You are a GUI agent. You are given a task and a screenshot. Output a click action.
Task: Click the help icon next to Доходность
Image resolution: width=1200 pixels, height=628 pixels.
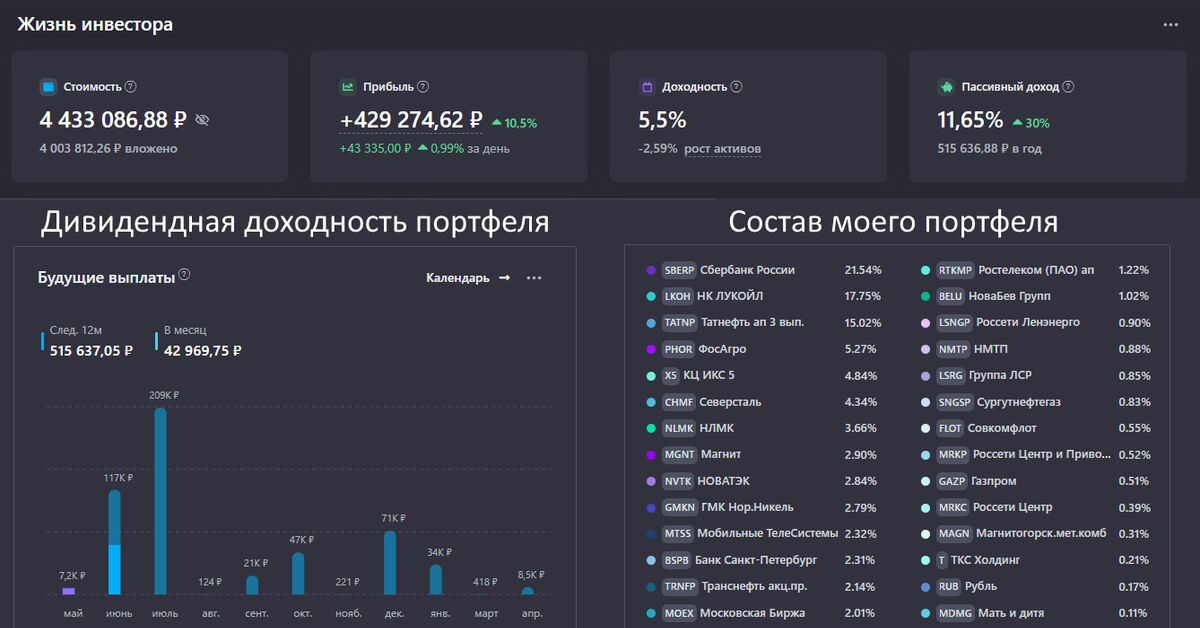point(737,87)
